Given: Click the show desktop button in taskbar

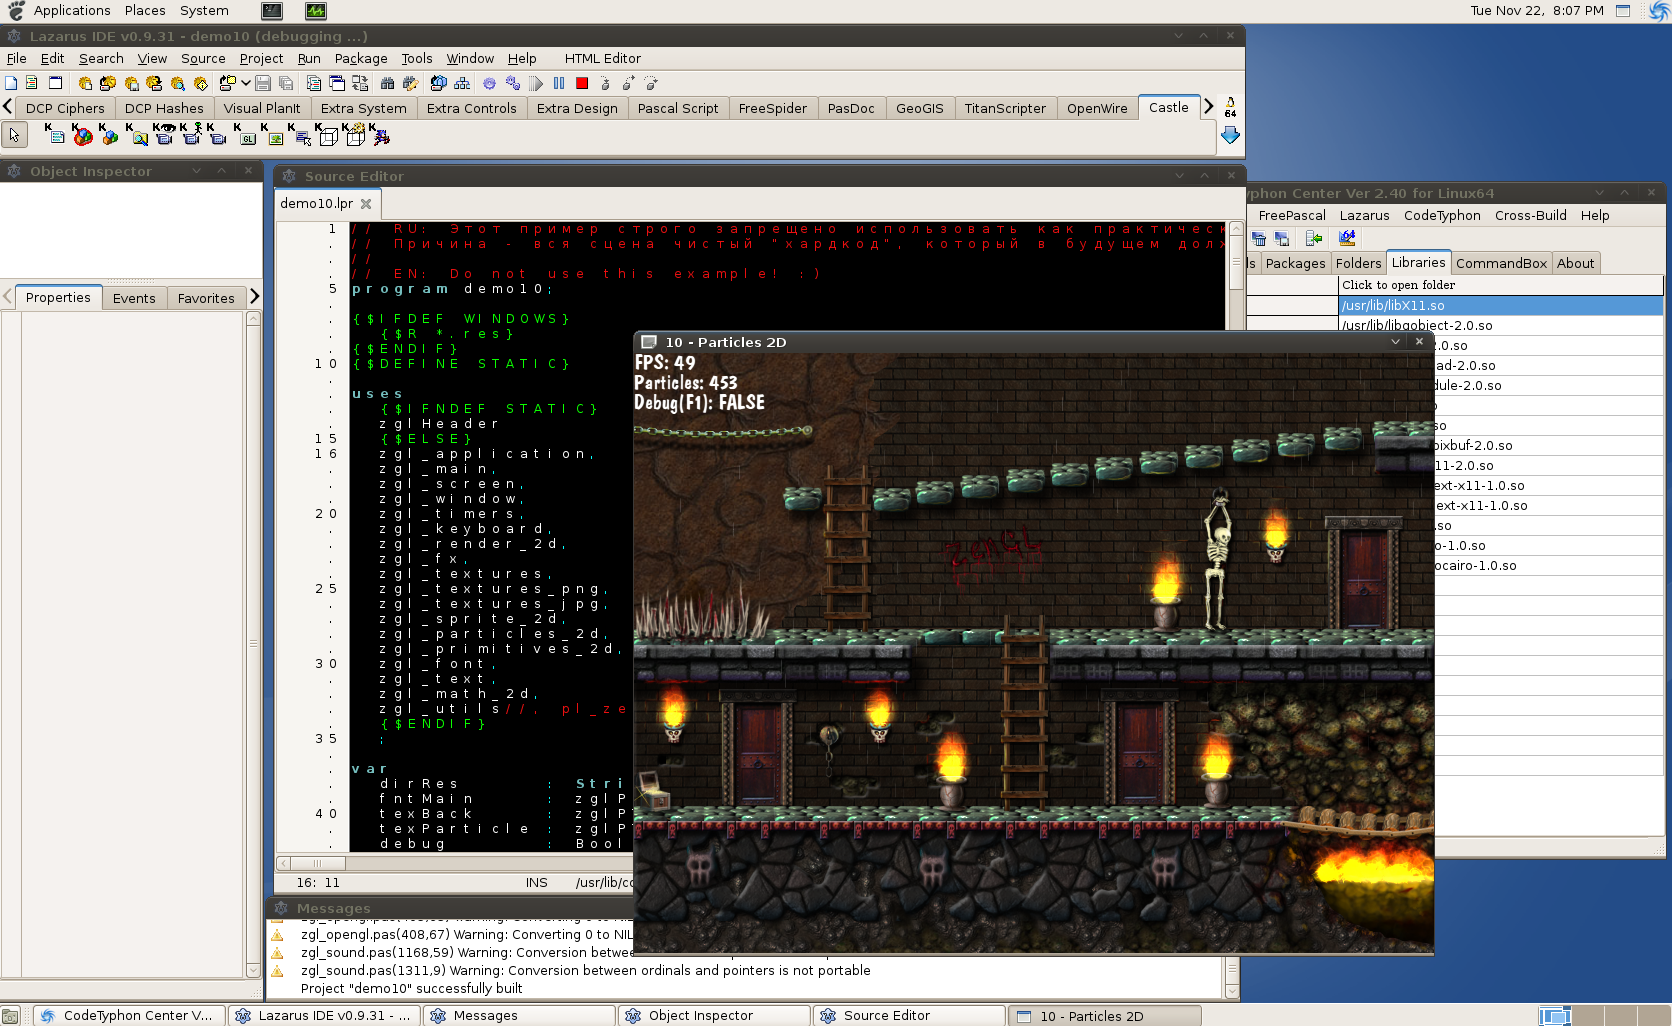Looking at the screenshot, I should pos(10,1016).
